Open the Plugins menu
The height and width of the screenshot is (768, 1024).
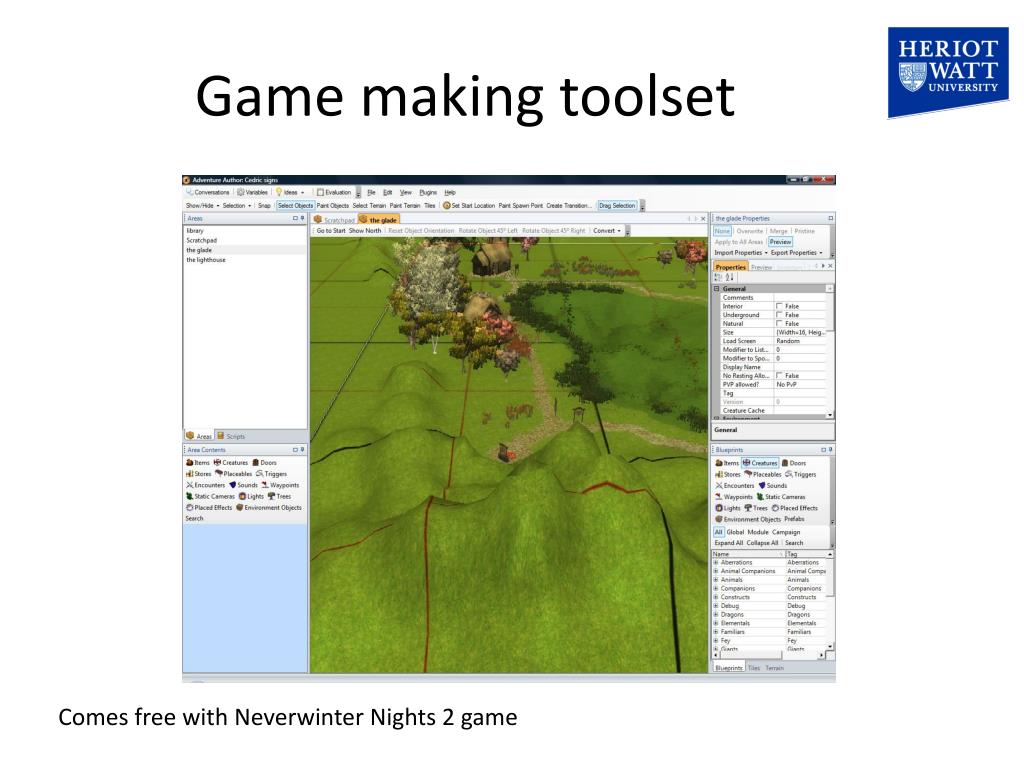click(x=428, y=193)
